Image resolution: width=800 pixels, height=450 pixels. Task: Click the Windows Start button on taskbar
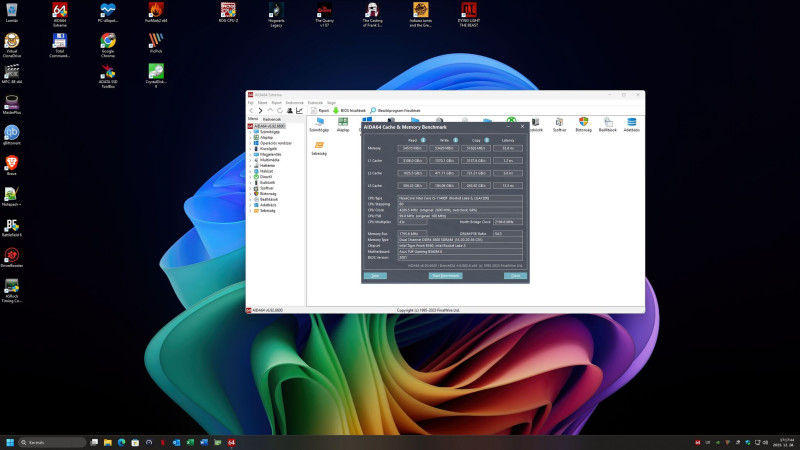pos(10,442)
